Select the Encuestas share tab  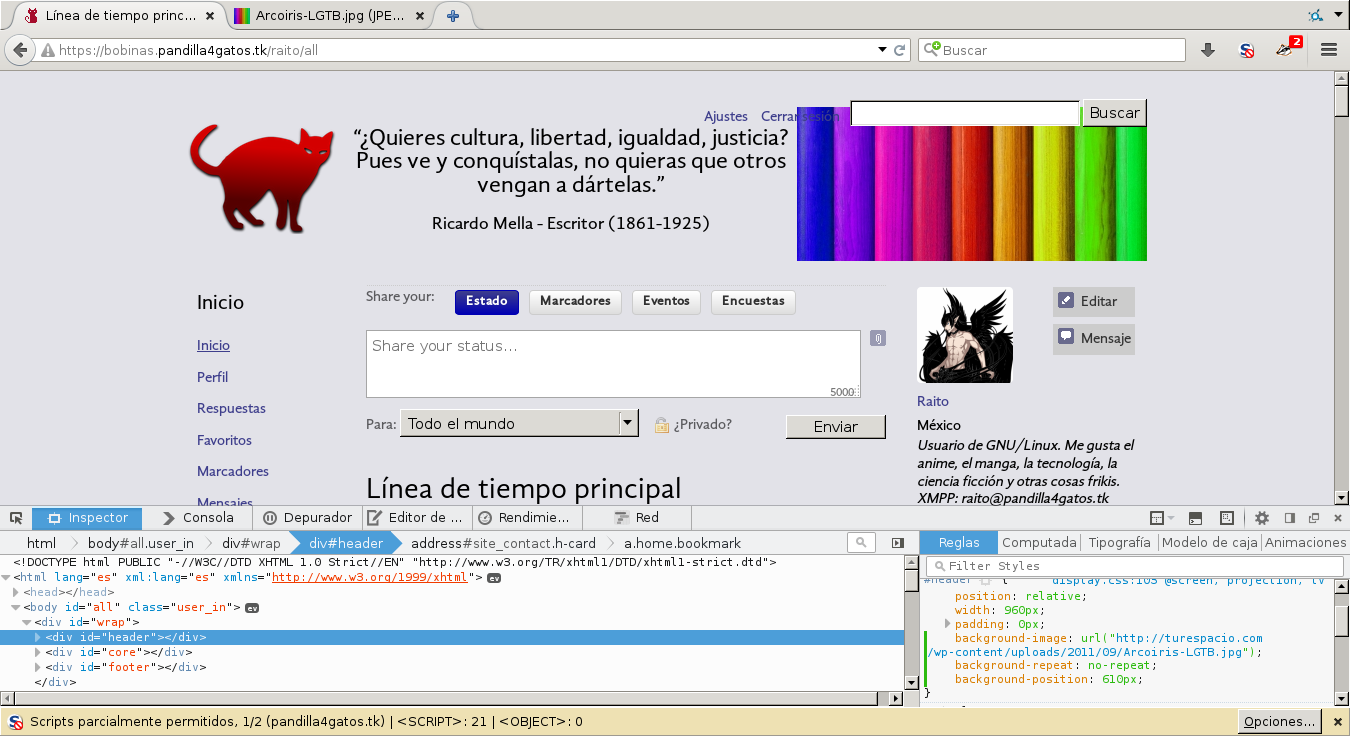[753, 301]
